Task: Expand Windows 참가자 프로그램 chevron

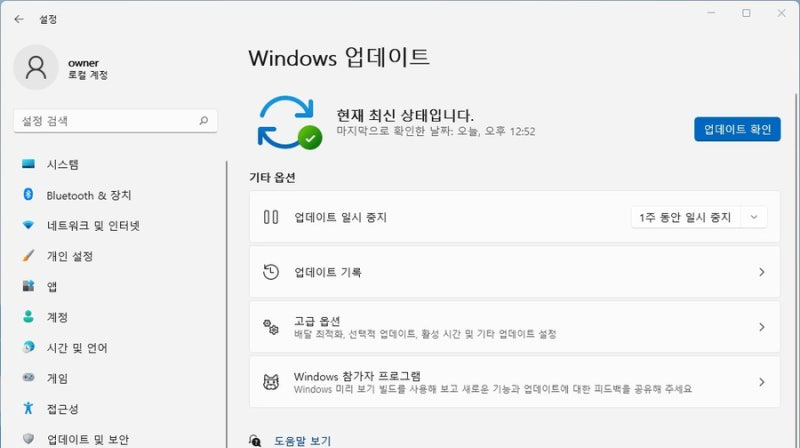Action: pyautogui.click(x=762, y=382)
